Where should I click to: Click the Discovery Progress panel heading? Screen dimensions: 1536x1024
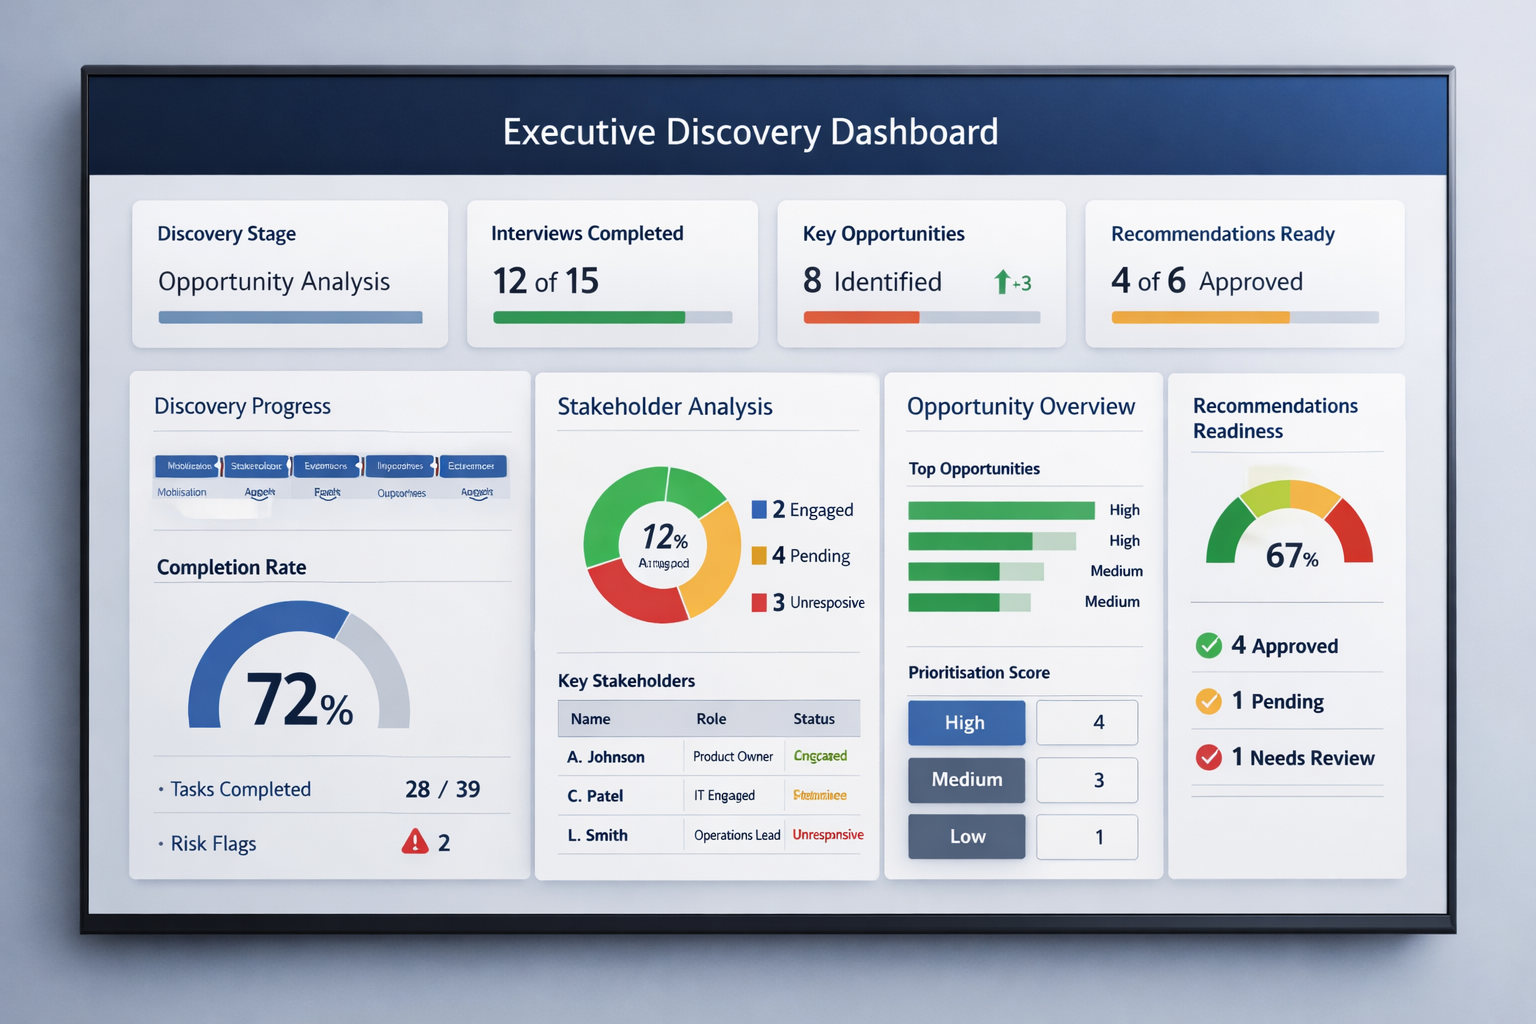coord(242,406)
